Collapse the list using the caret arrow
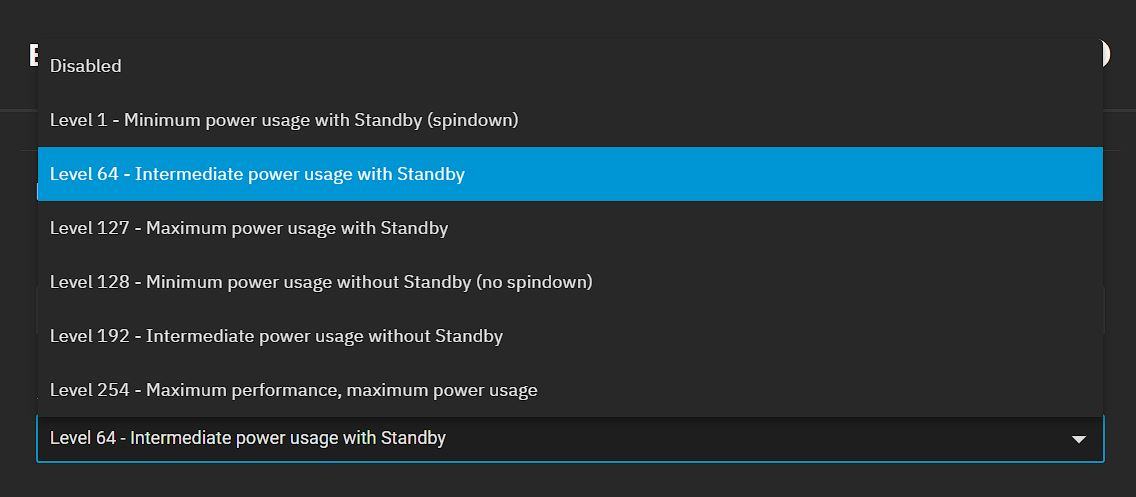The image size is (1136, 497). pyautogui.click(x=1079, y=439)
